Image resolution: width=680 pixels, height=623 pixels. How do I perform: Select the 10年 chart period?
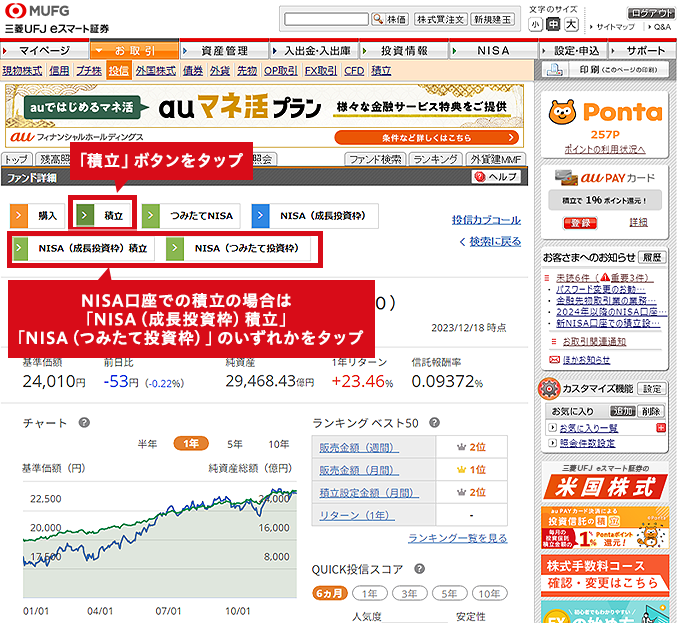click(278, 444)
